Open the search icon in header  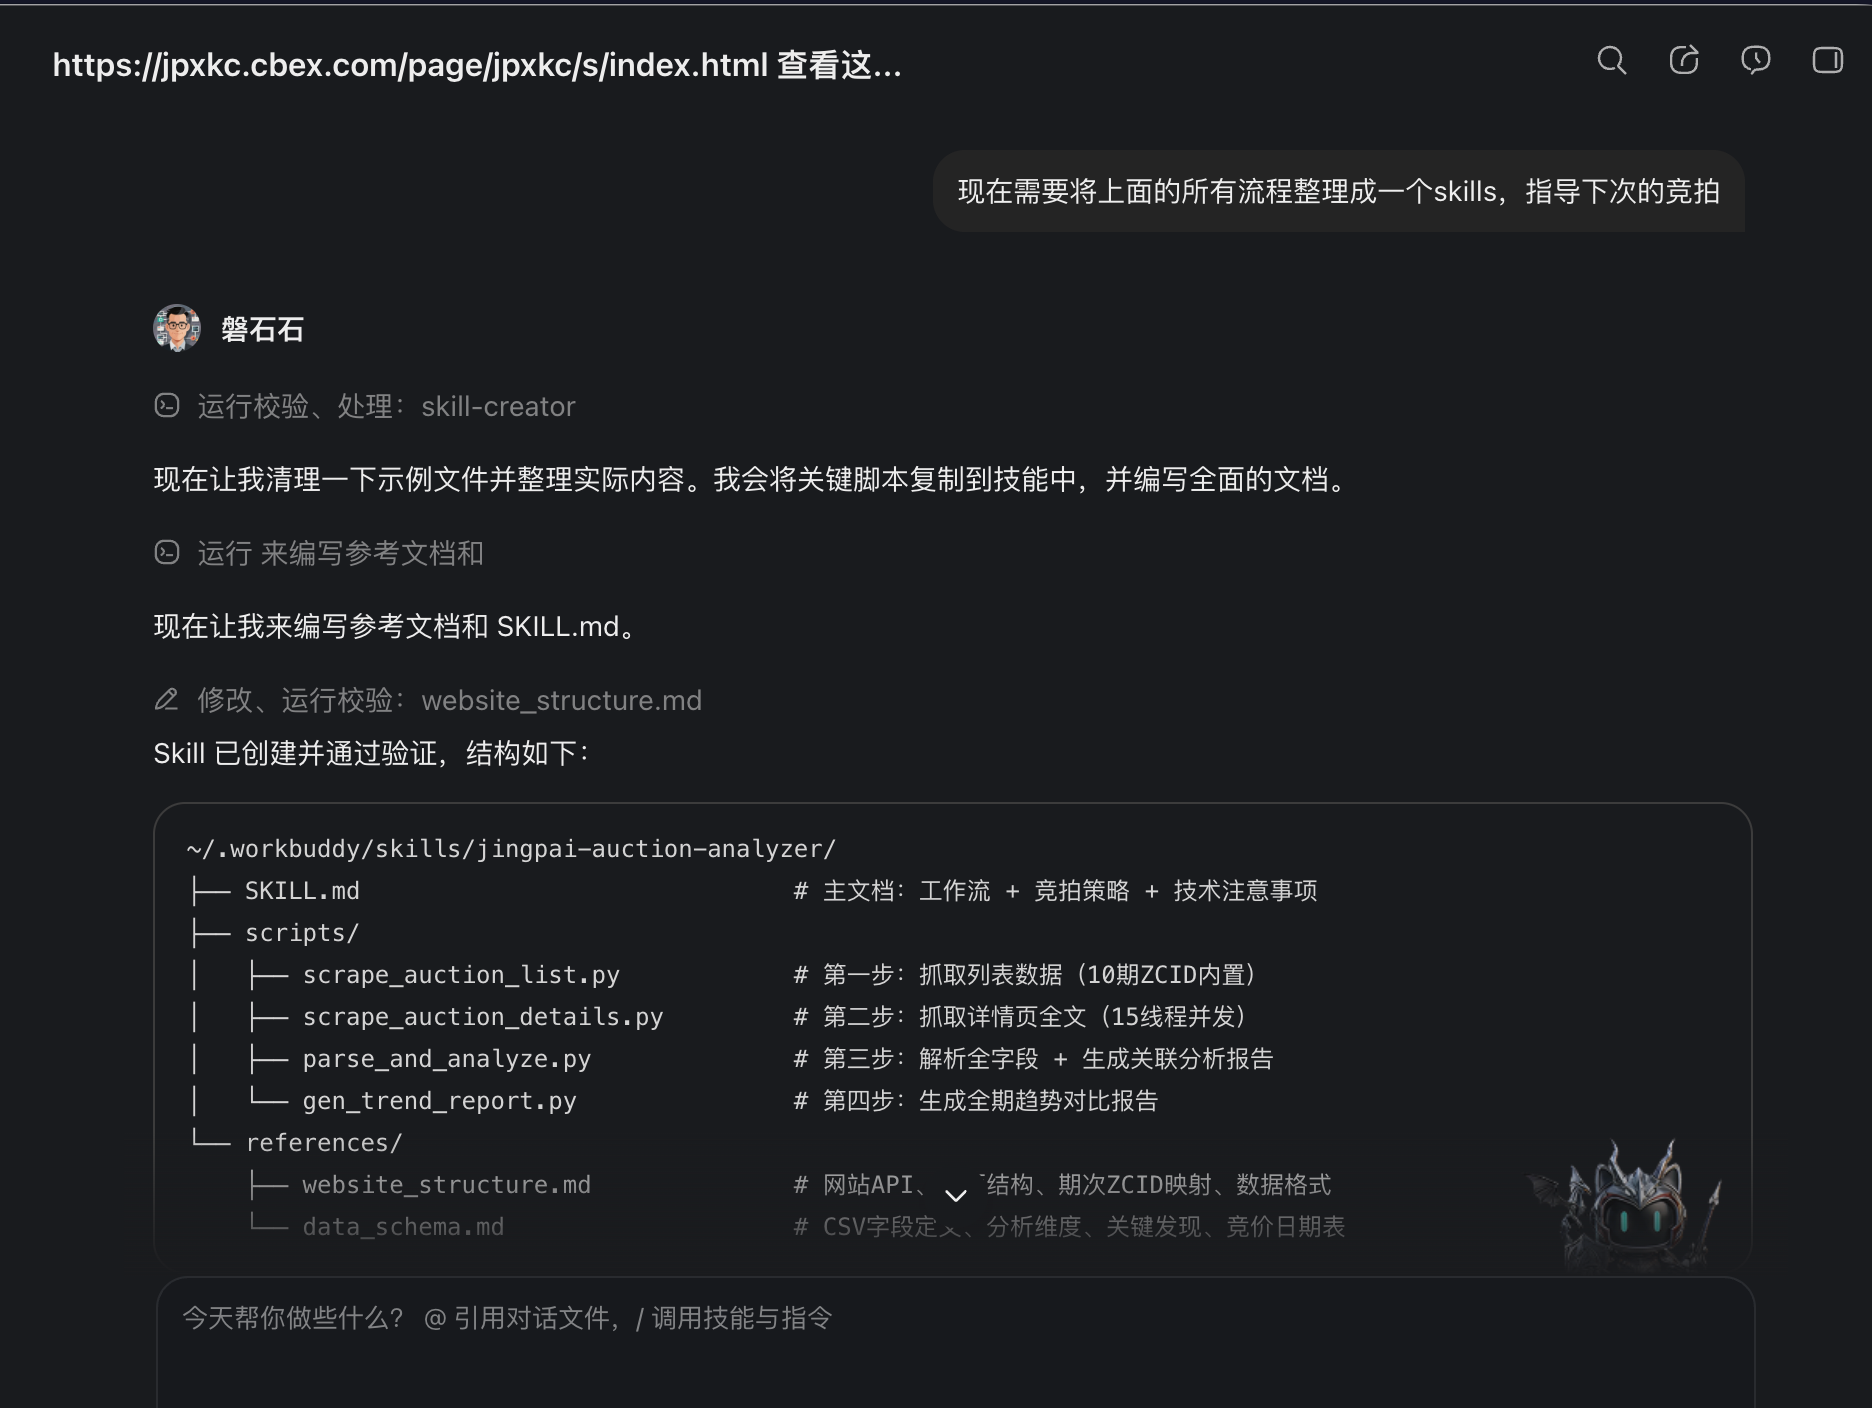pyautogui.click(x=1611, y=61)
